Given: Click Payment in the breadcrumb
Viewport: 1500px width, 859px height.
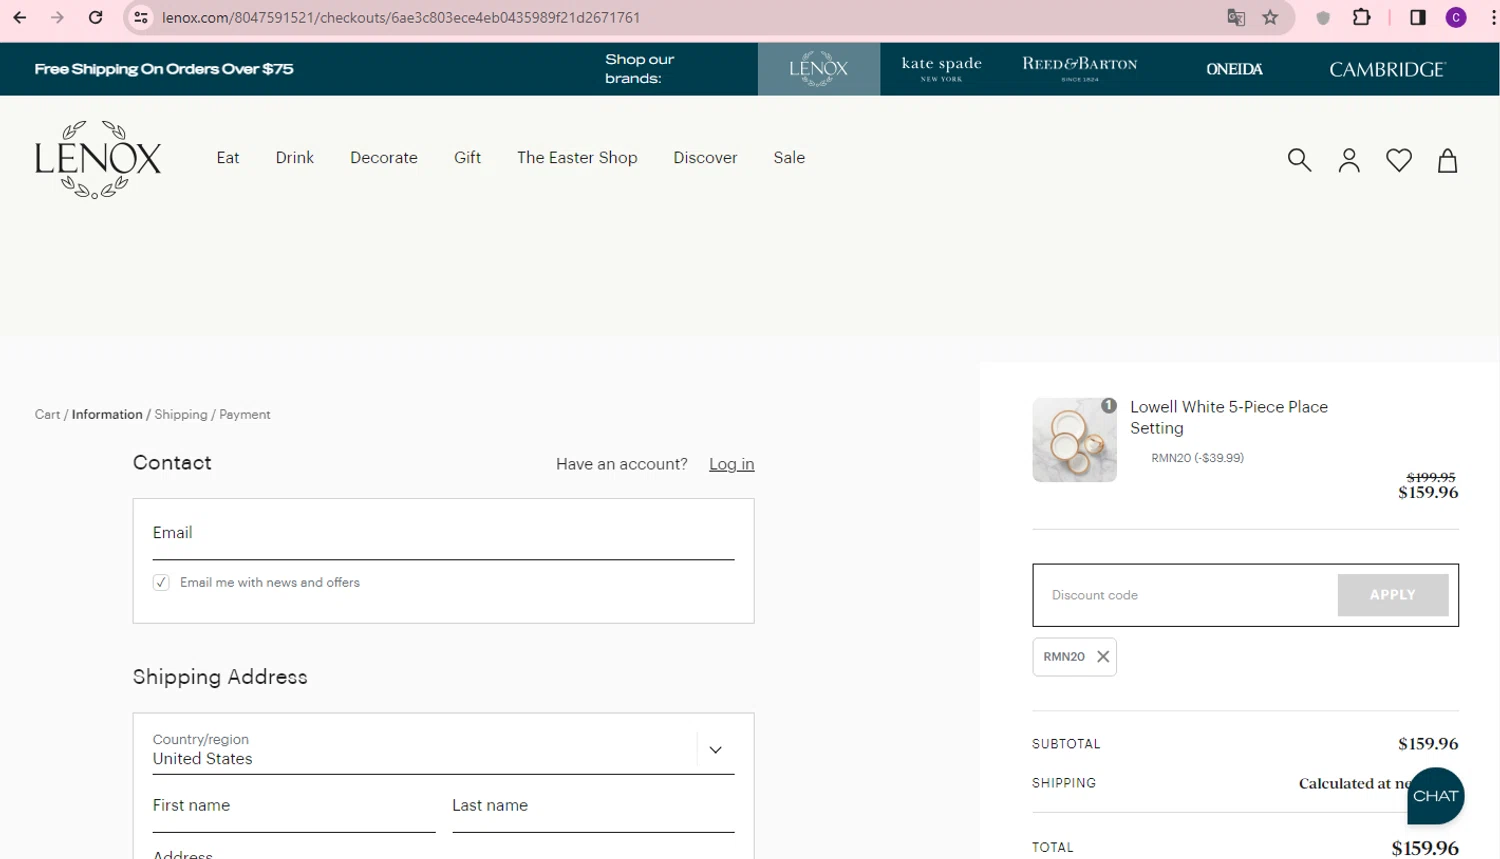Looking at the screenshot, I should click(x=245, y=414).
